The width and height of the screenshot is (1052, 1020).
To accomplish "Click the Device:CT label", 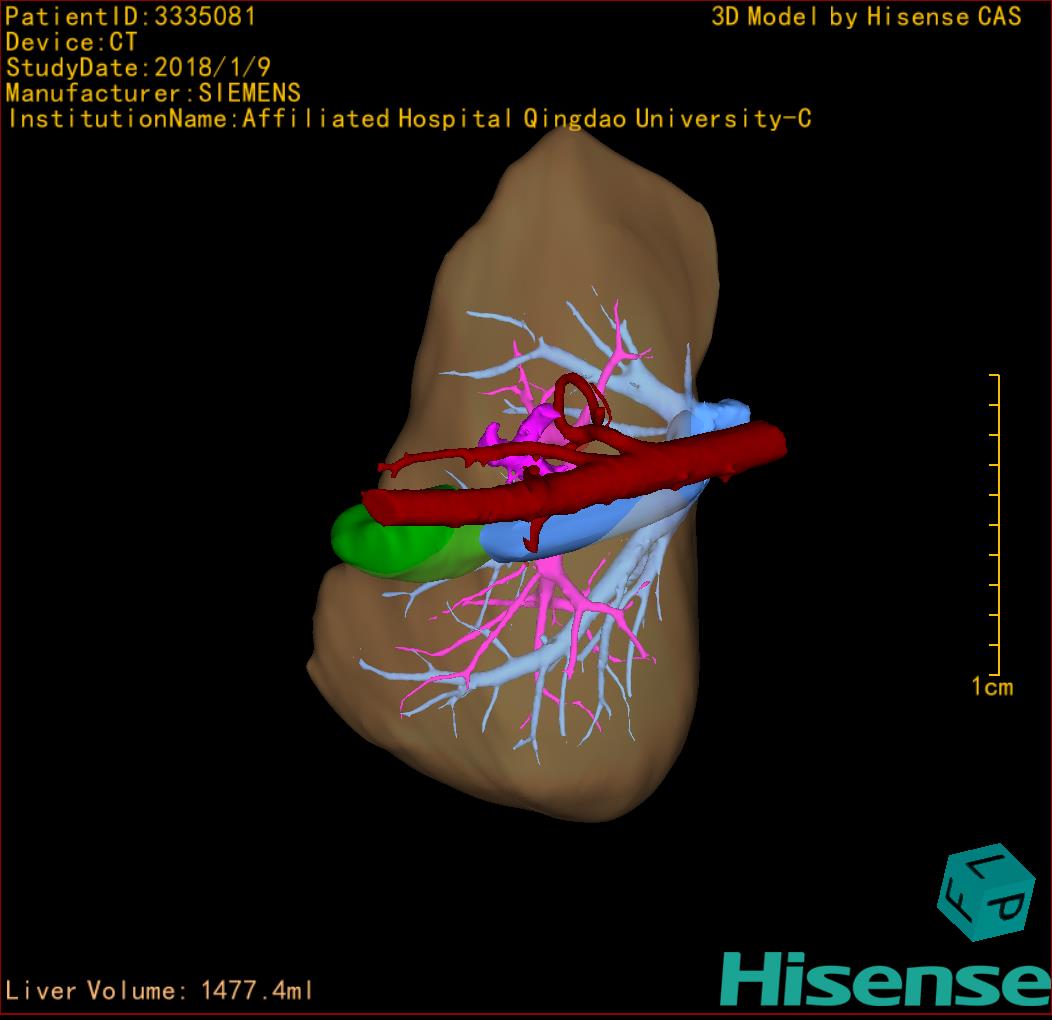I will [71, 42].
